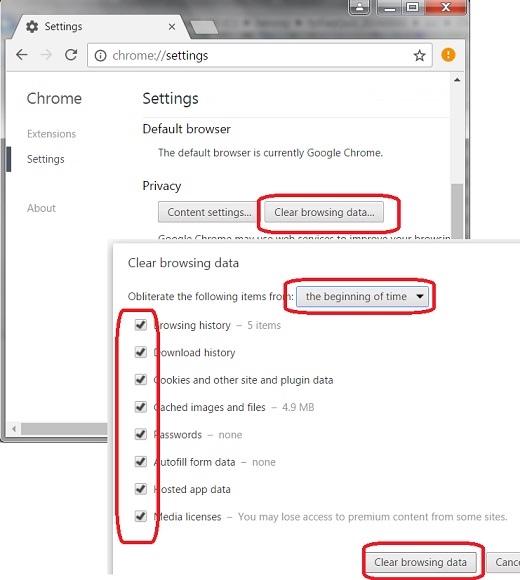Click the horizontal scrollbar left arrow

pyautogui.click(x=14, y=429)
